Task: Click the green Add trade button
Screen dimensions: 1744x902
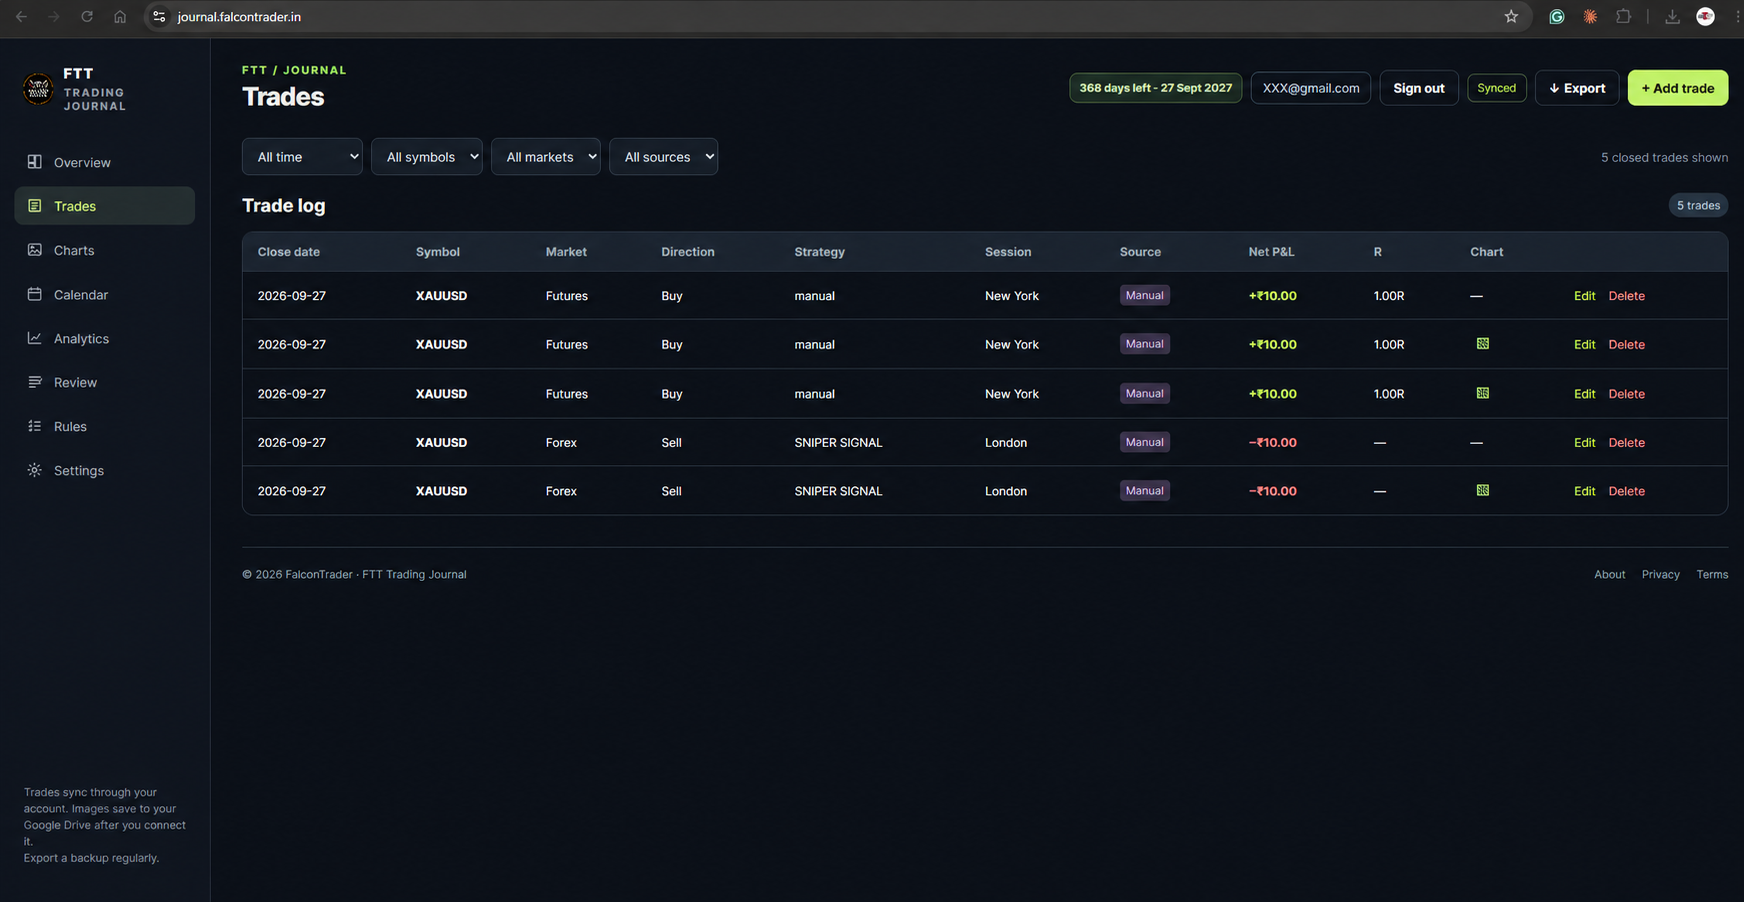Action: (x=1678, y=88)
